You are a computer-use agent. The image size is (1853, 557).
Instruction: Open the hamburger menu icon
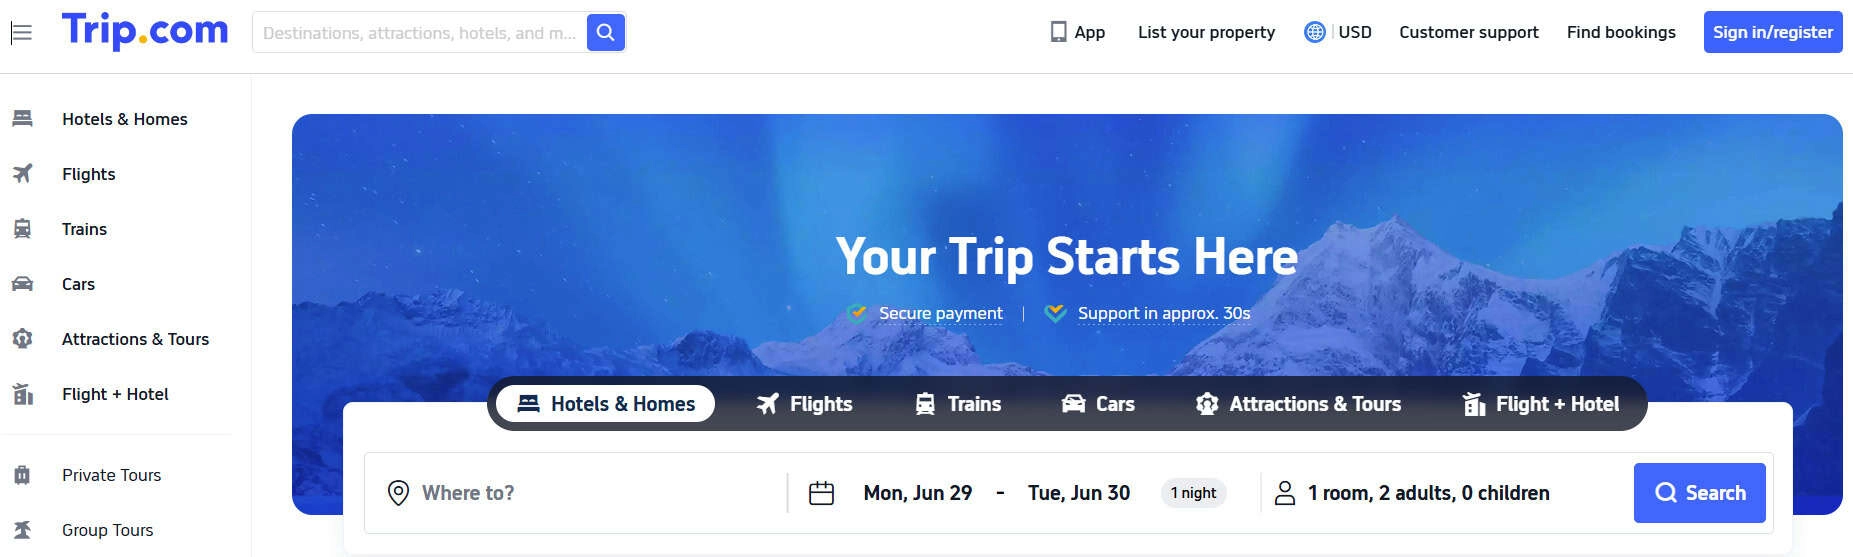21,33
